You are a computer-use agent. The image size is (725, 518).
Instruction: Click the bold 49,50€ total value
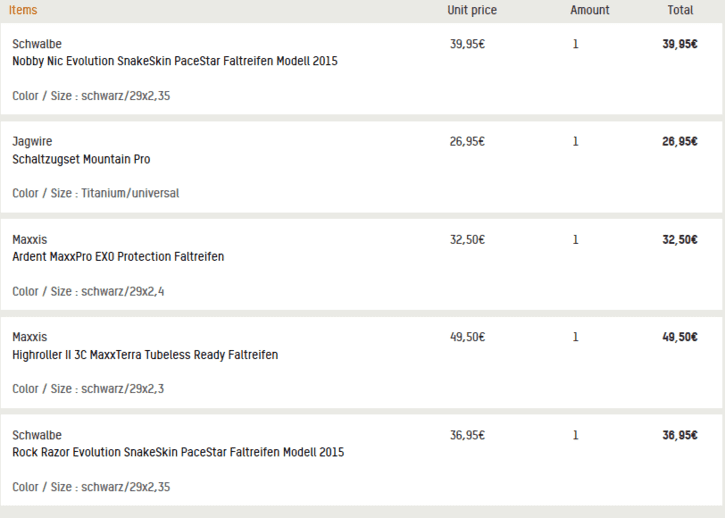[x=680, y=337]
